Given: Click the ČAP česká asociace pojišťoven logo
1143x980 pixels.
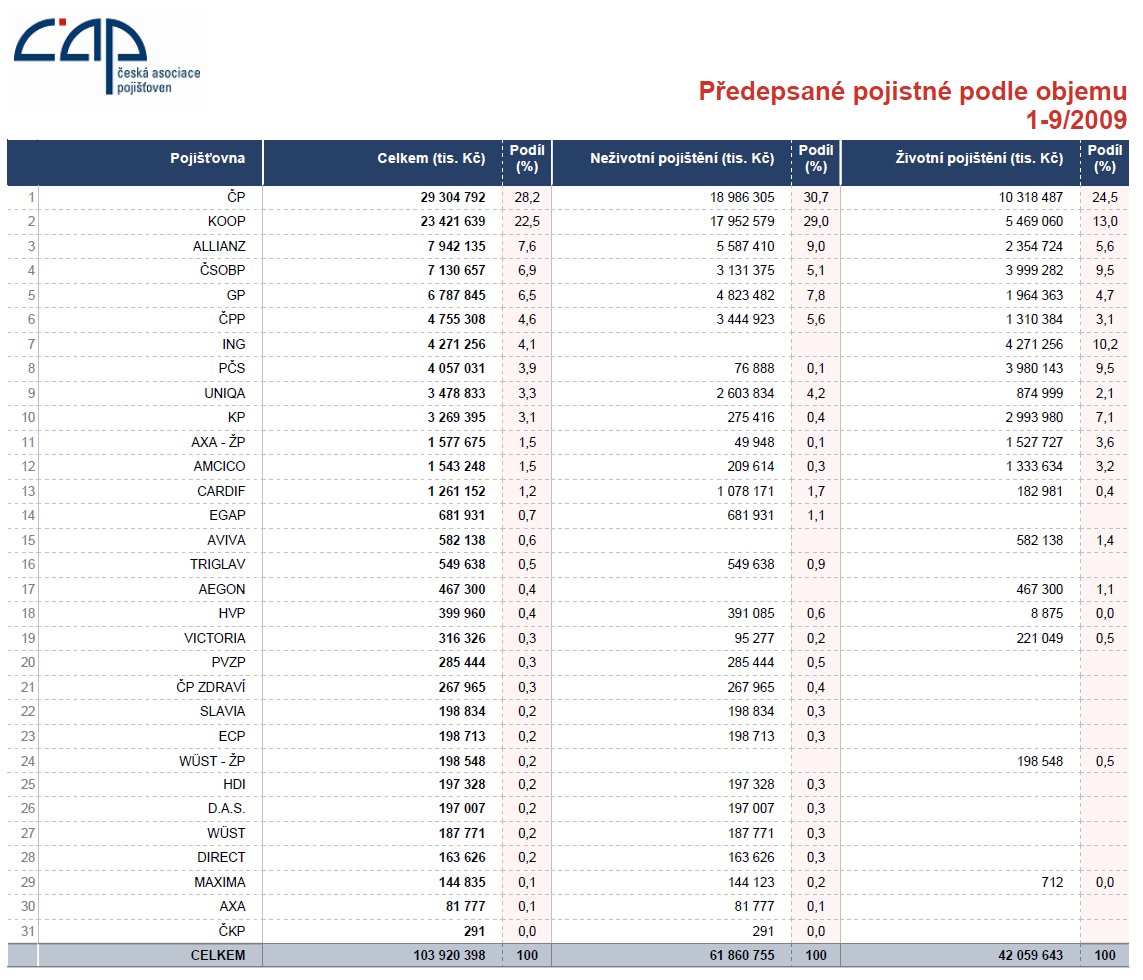Looking at the screenshot, I should click(x=107, y=58).
